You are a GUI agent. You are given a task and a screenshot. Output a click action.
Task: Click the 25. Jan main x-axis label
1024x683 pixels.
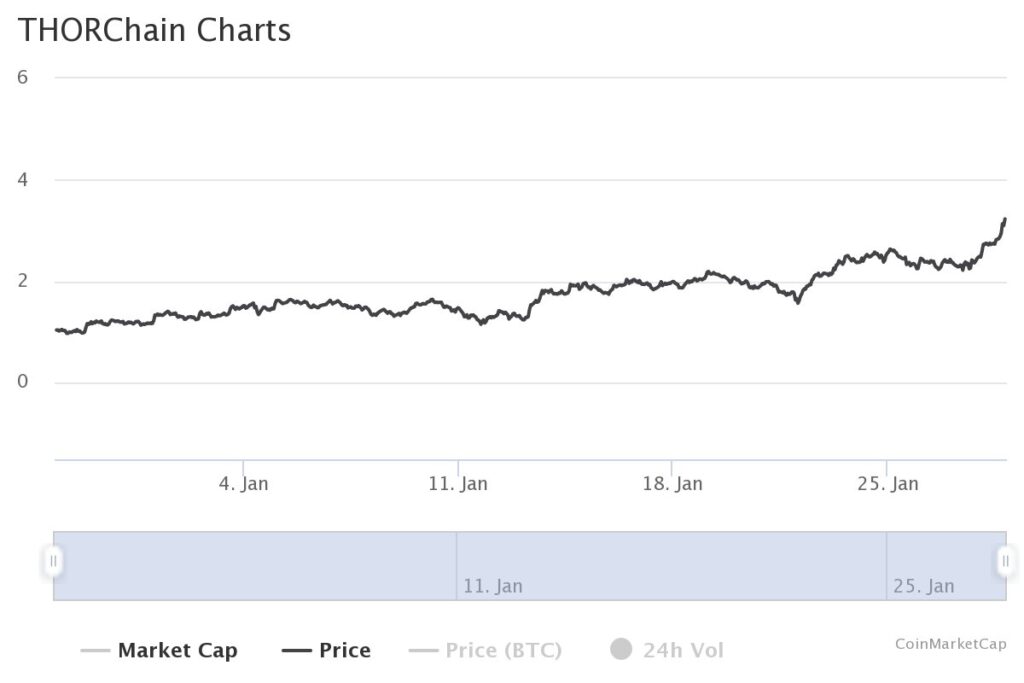tap(888, 484)
